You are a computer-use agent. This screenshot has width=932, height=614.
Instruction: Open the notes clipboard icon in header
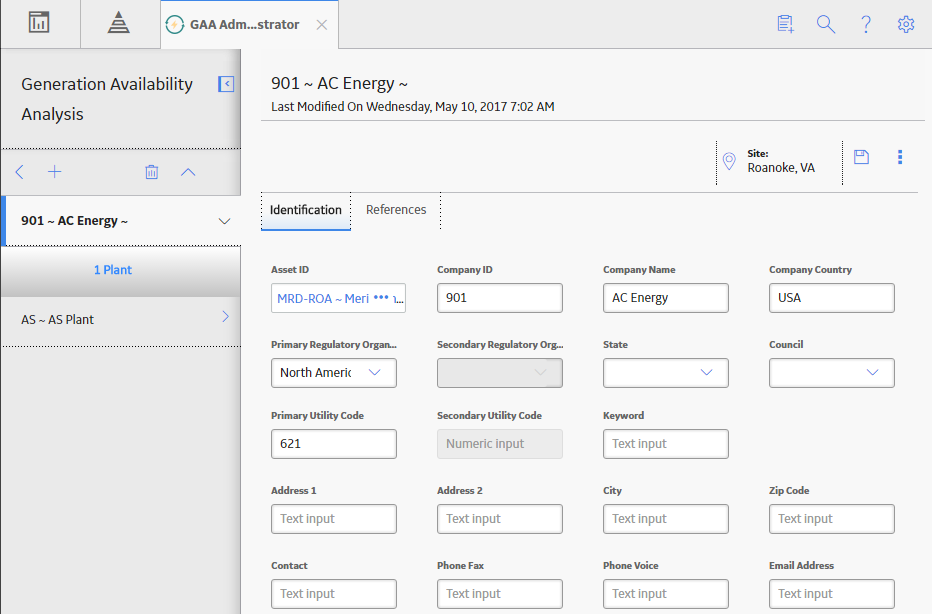tap(786, 24)
